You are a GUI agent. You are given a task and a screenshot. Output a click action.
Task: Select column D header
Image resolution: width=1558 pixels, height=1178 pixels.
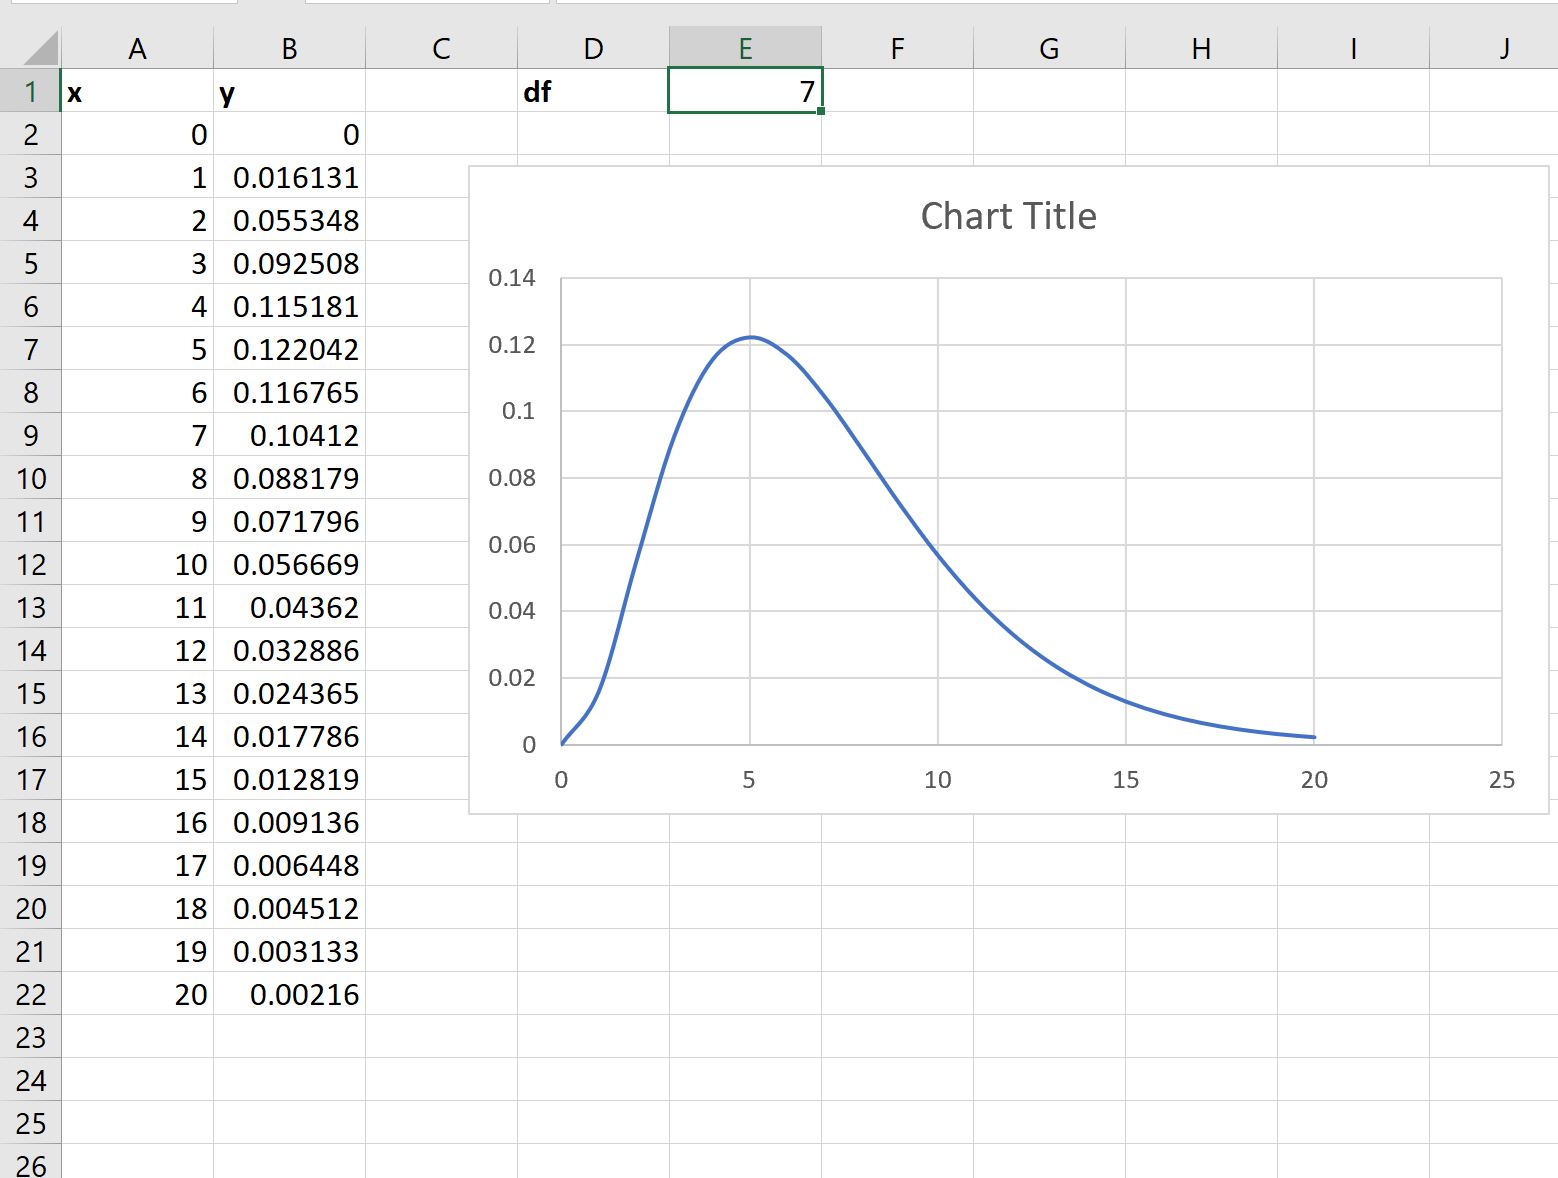594,48
